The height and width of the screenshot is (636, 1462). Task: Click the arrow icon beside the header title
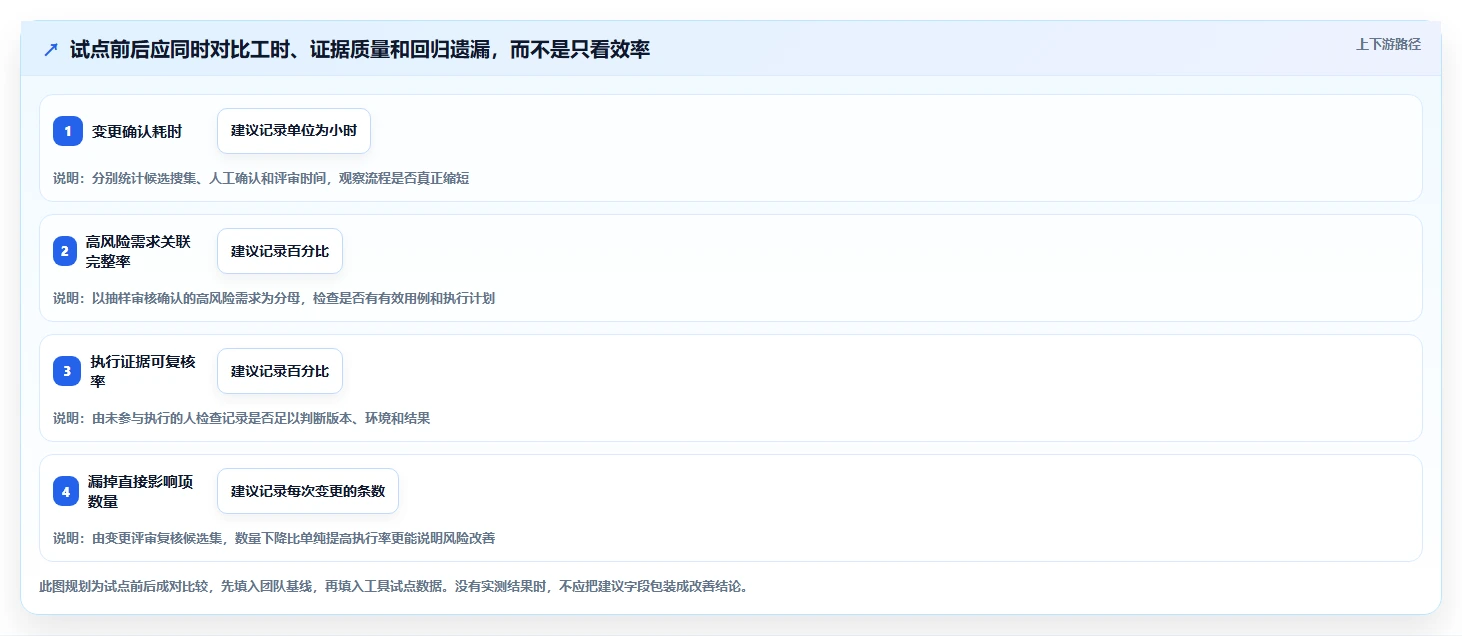pyautogui.click(x=51, y=50)
